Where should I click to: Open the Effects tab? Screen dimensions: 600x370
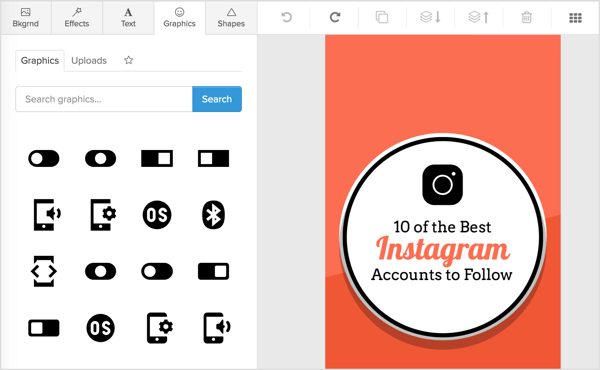click(x=77, y=18)
